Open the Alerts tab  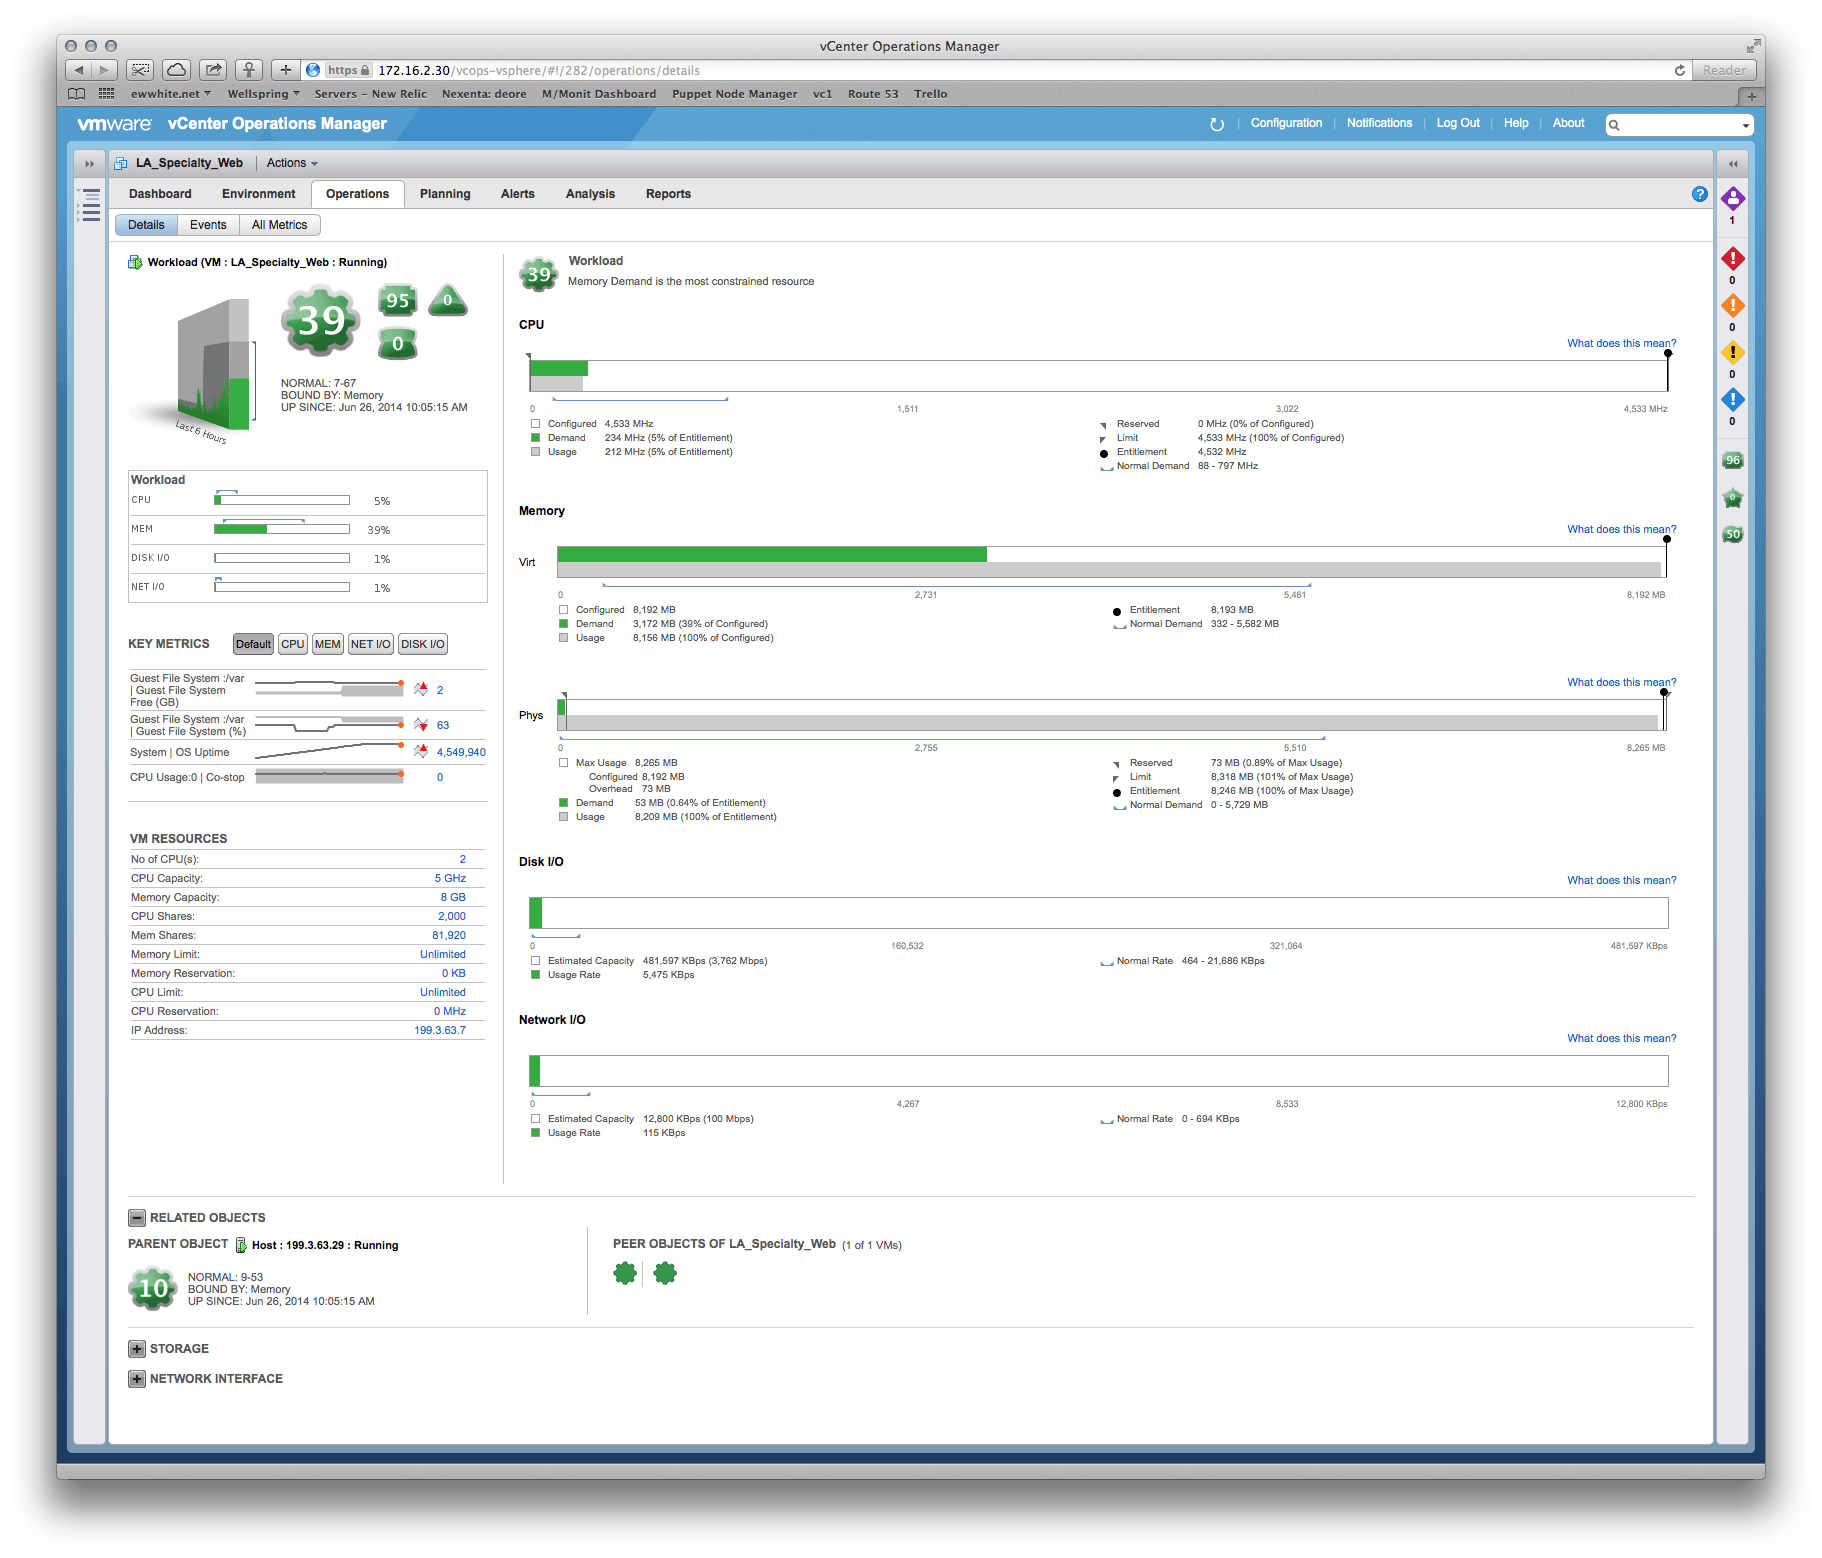pyautogui.click(x=518, y=194)
